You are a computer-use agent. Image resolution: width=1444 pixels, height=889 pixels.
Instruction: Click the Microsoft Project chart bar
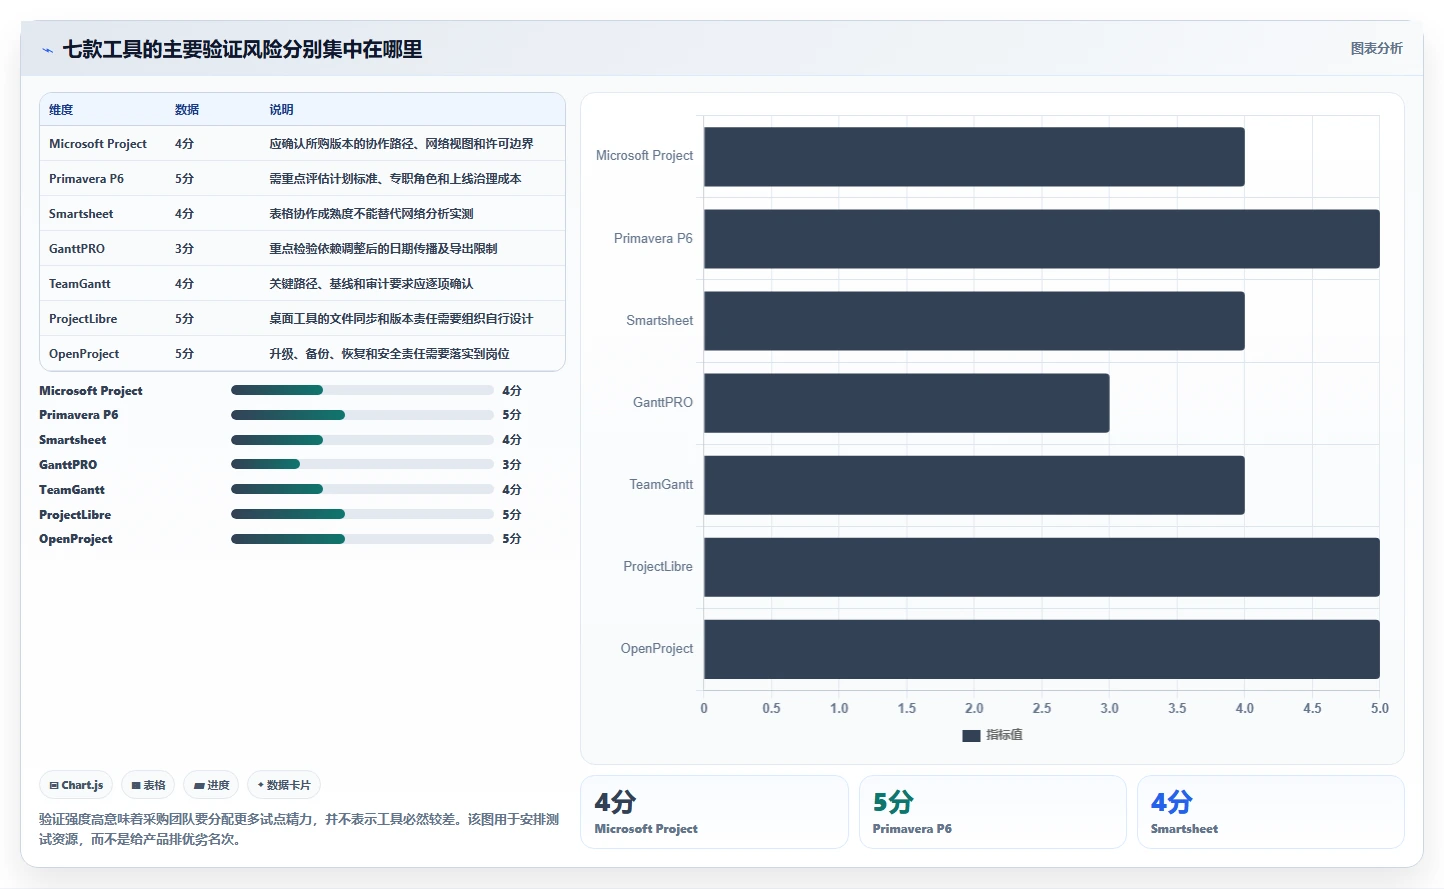pos(974,156)
